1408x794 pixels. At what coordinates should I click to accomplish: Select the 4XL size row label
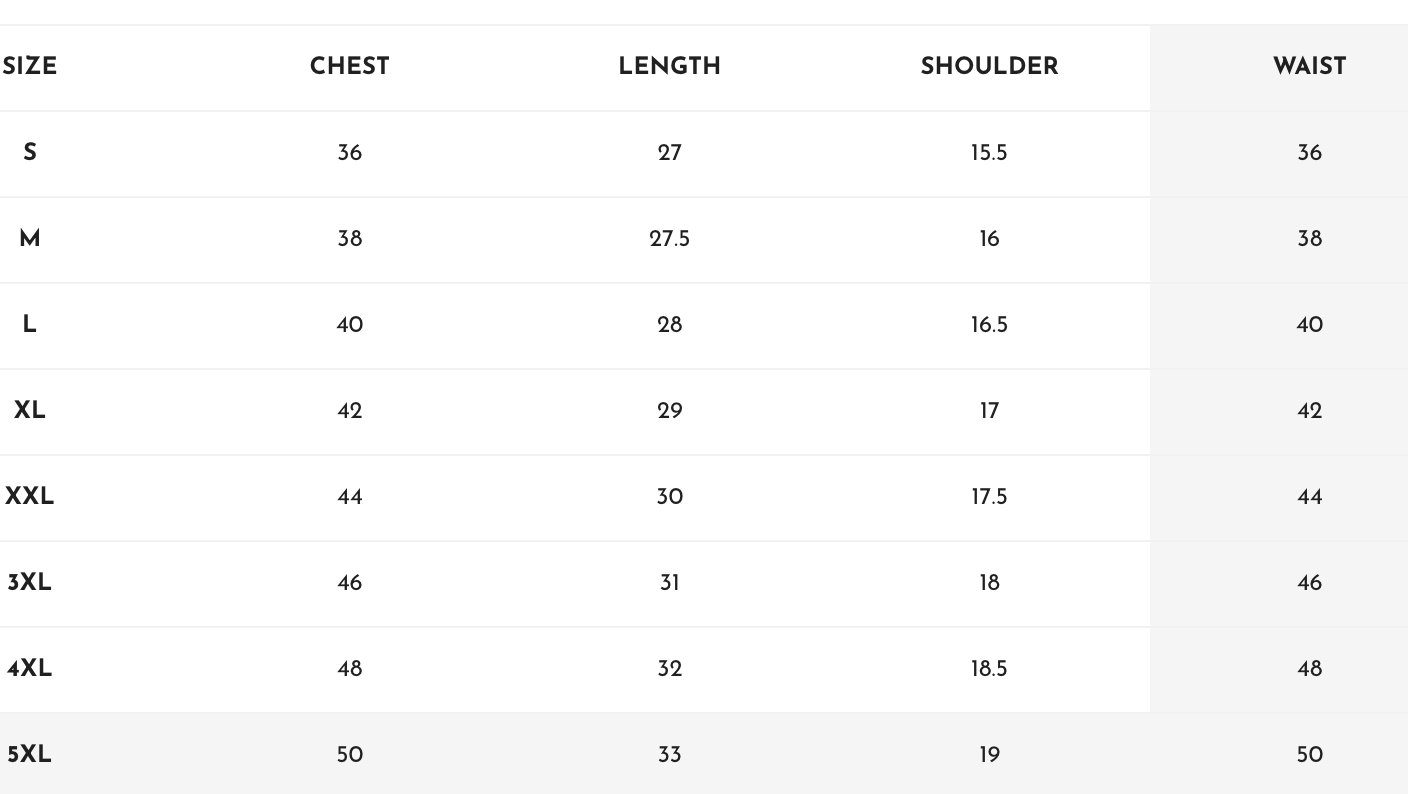click(x=30, y=669)
